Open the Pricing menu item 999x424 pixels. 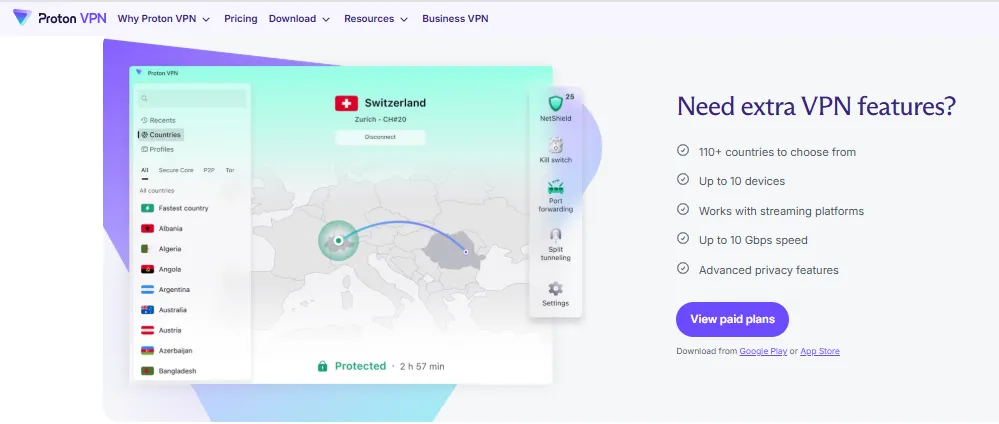(x=241, y=18)
